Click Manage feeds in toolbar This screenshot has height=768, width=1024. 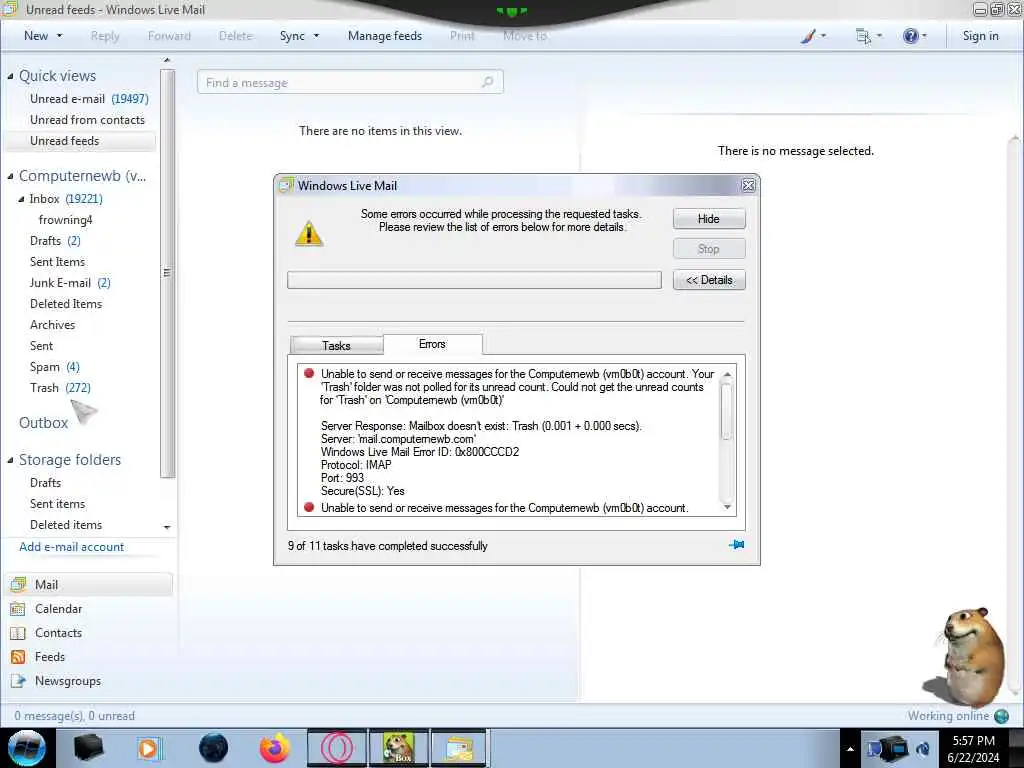(x=385, y=36)
